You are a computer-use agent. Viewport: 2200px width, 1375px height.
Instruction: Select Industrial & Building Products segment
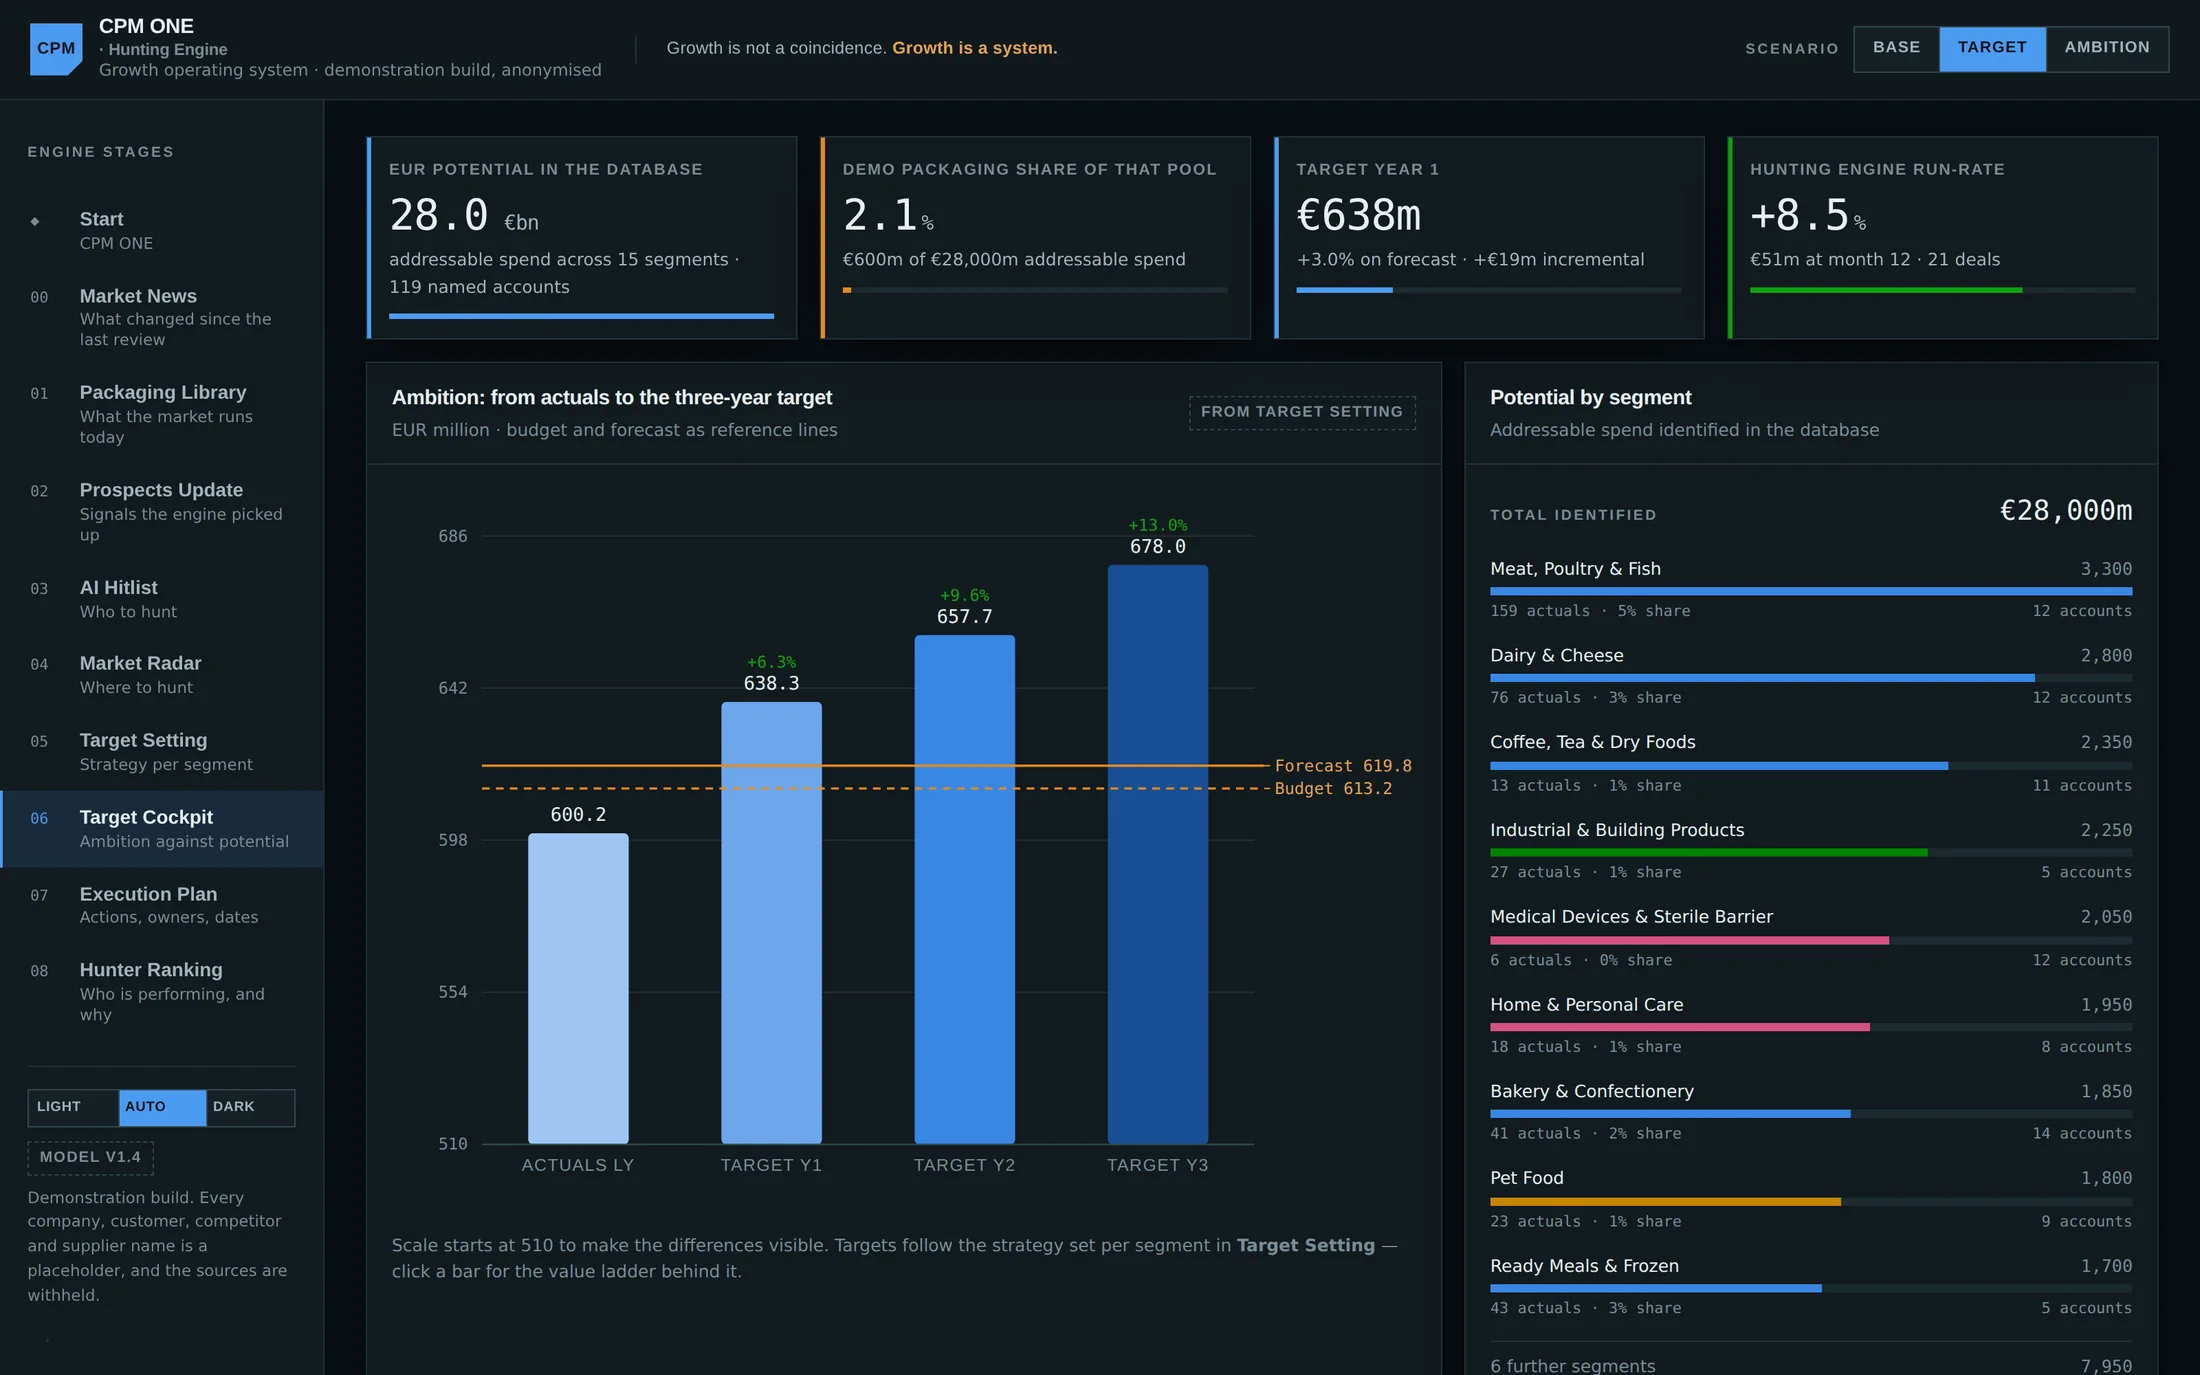click(x=1811, y=851)
